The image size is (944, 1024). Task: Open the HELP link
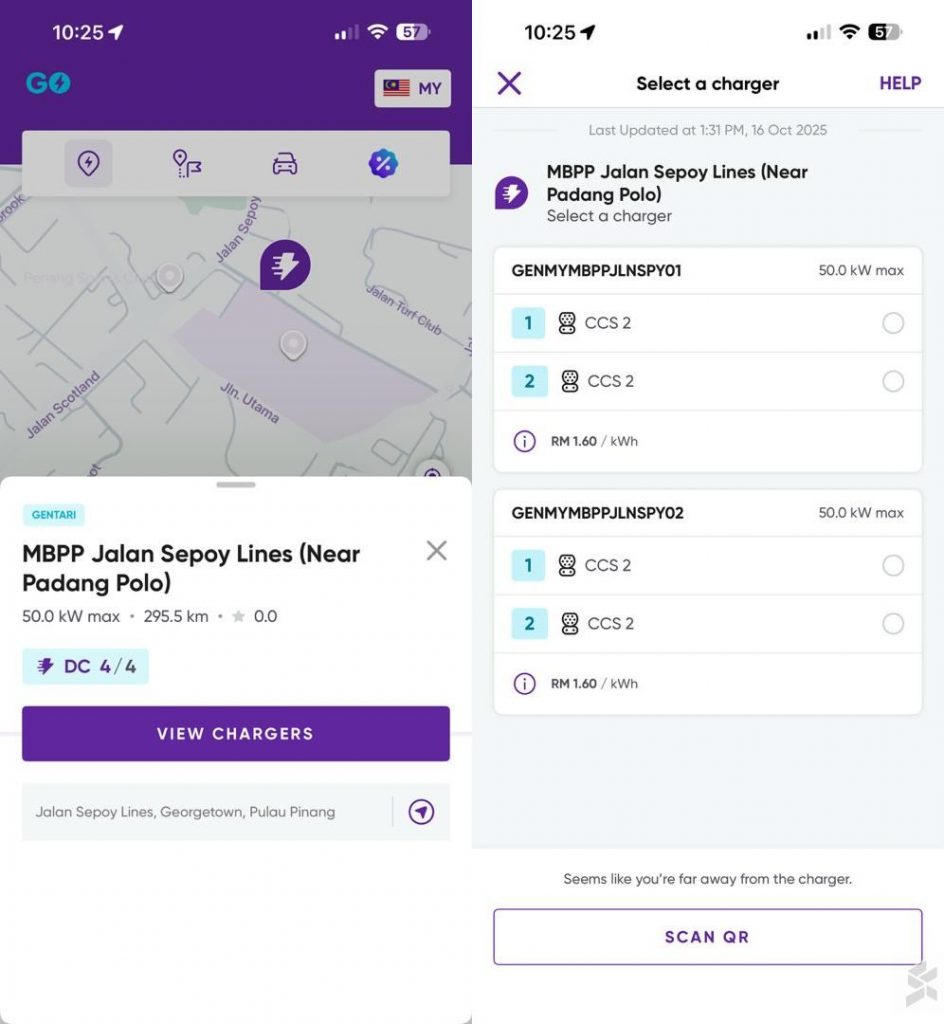899,83
